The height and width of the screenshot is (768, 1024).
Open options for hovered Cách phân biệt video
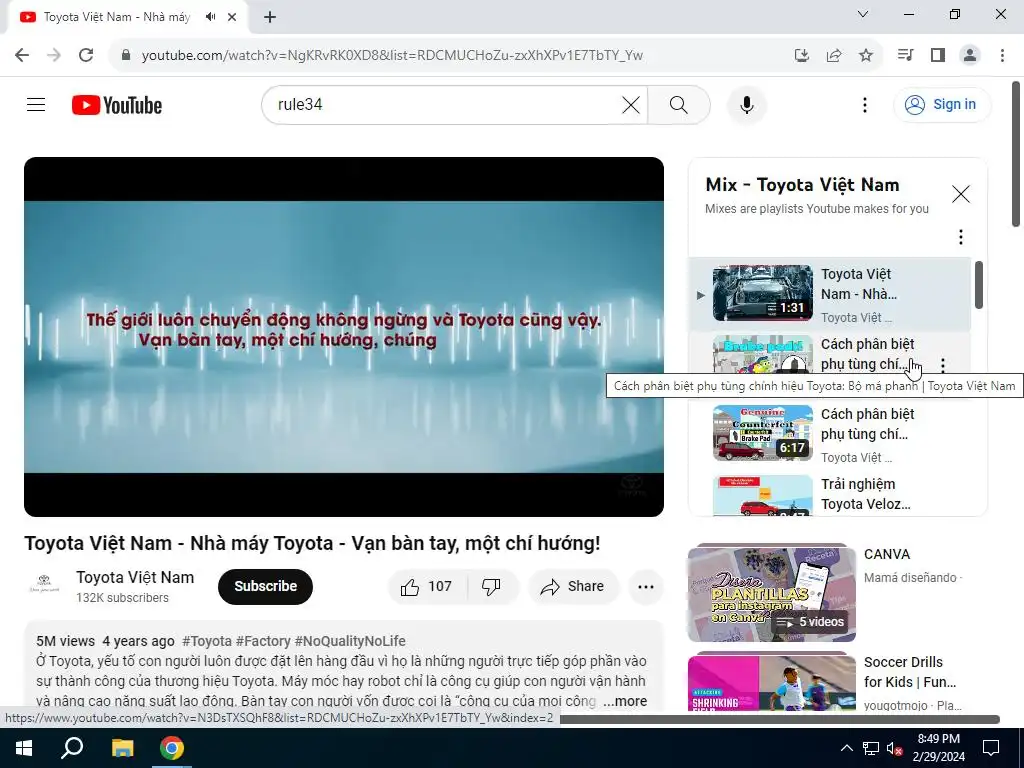coord(942,364)
